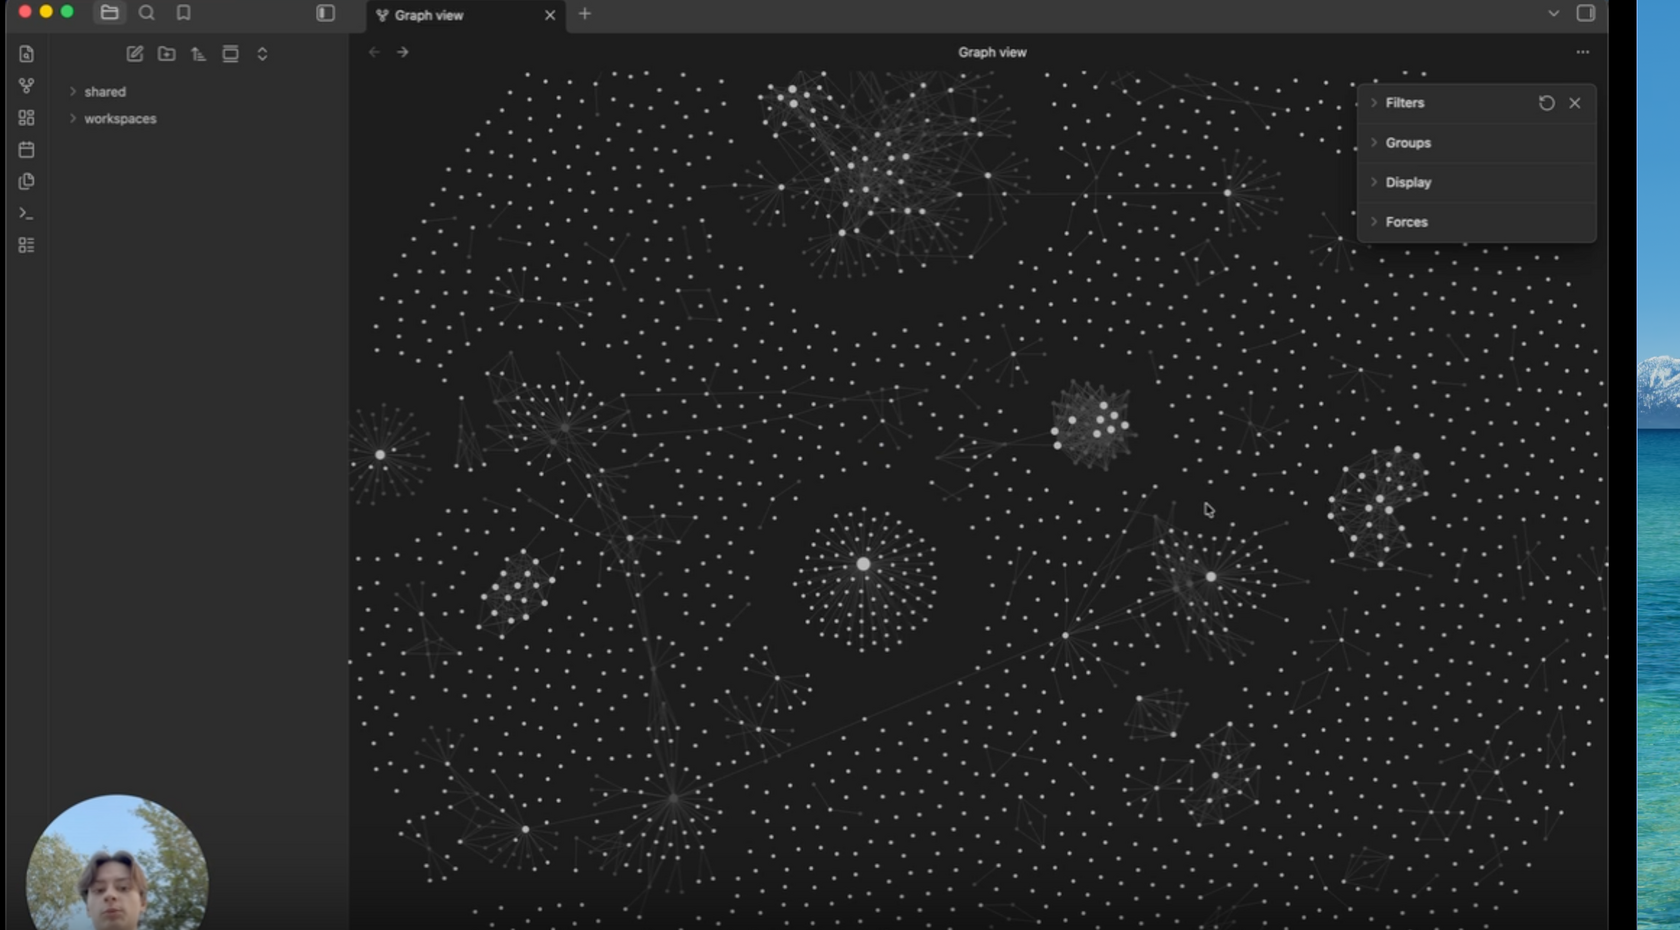Toggle the right sidebar panel
This screenshot has height=930, width=1680.
pos(1586,13)
